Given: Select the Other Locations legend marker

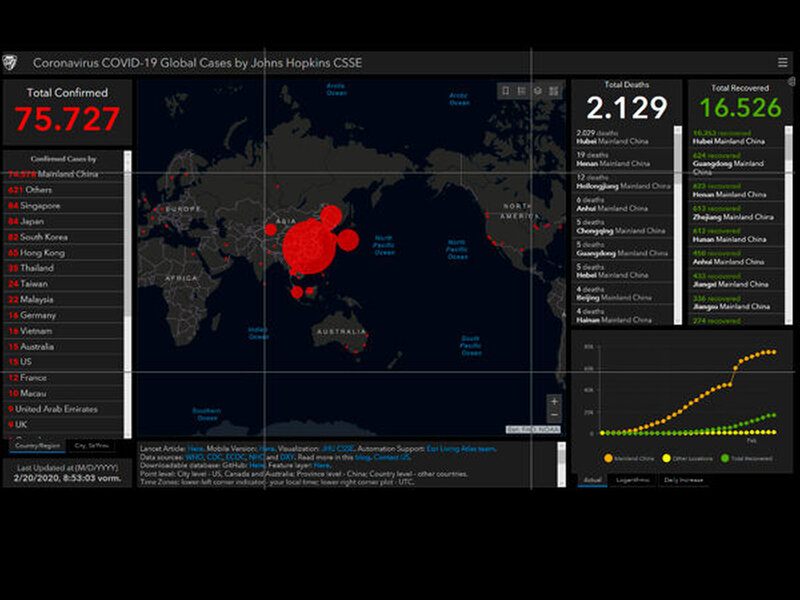Looking at the screenshot, I should pyautogui.click(x=666, y=458).
